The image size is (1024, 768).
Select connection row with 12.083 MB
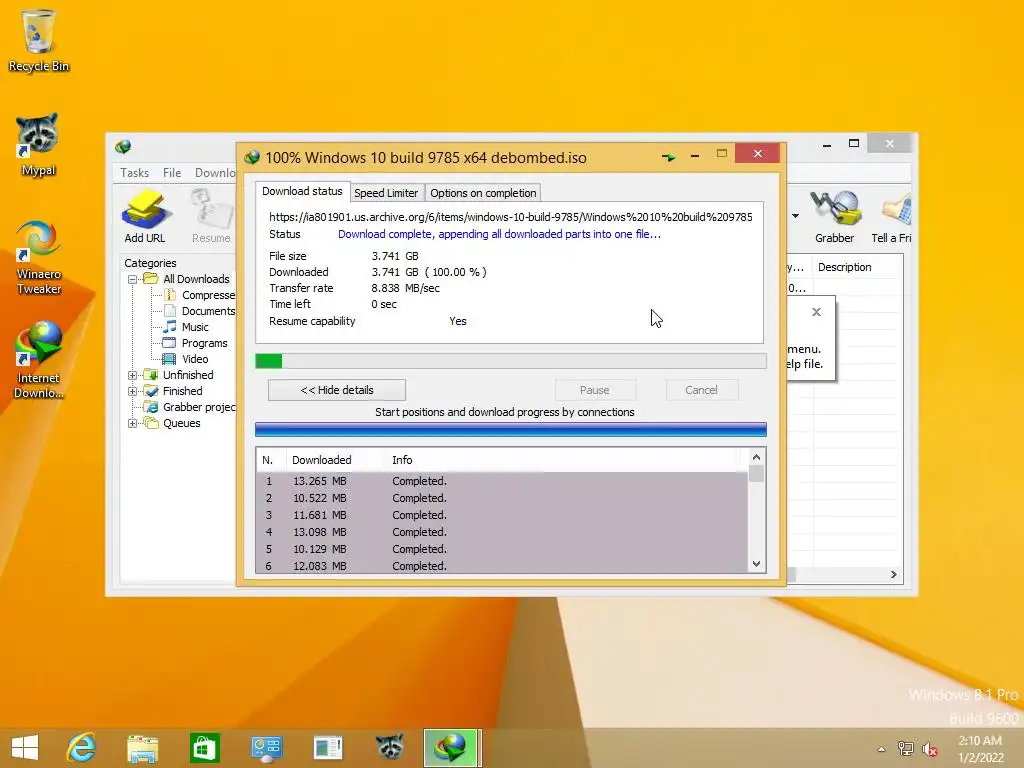[x=502, y=566]
